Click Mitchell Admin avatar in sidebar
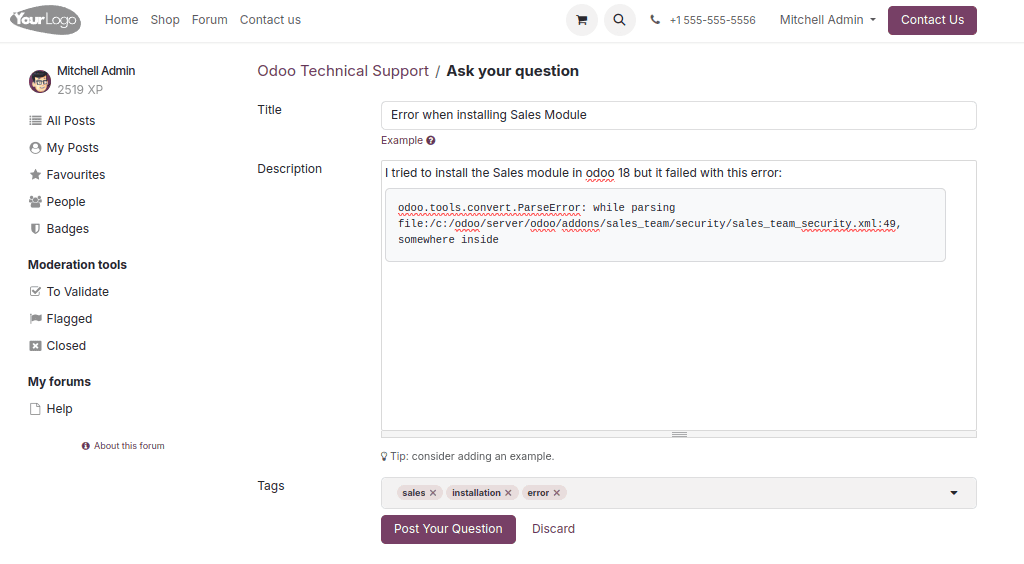The image size is (1024, 564). (x=40, y=81)
